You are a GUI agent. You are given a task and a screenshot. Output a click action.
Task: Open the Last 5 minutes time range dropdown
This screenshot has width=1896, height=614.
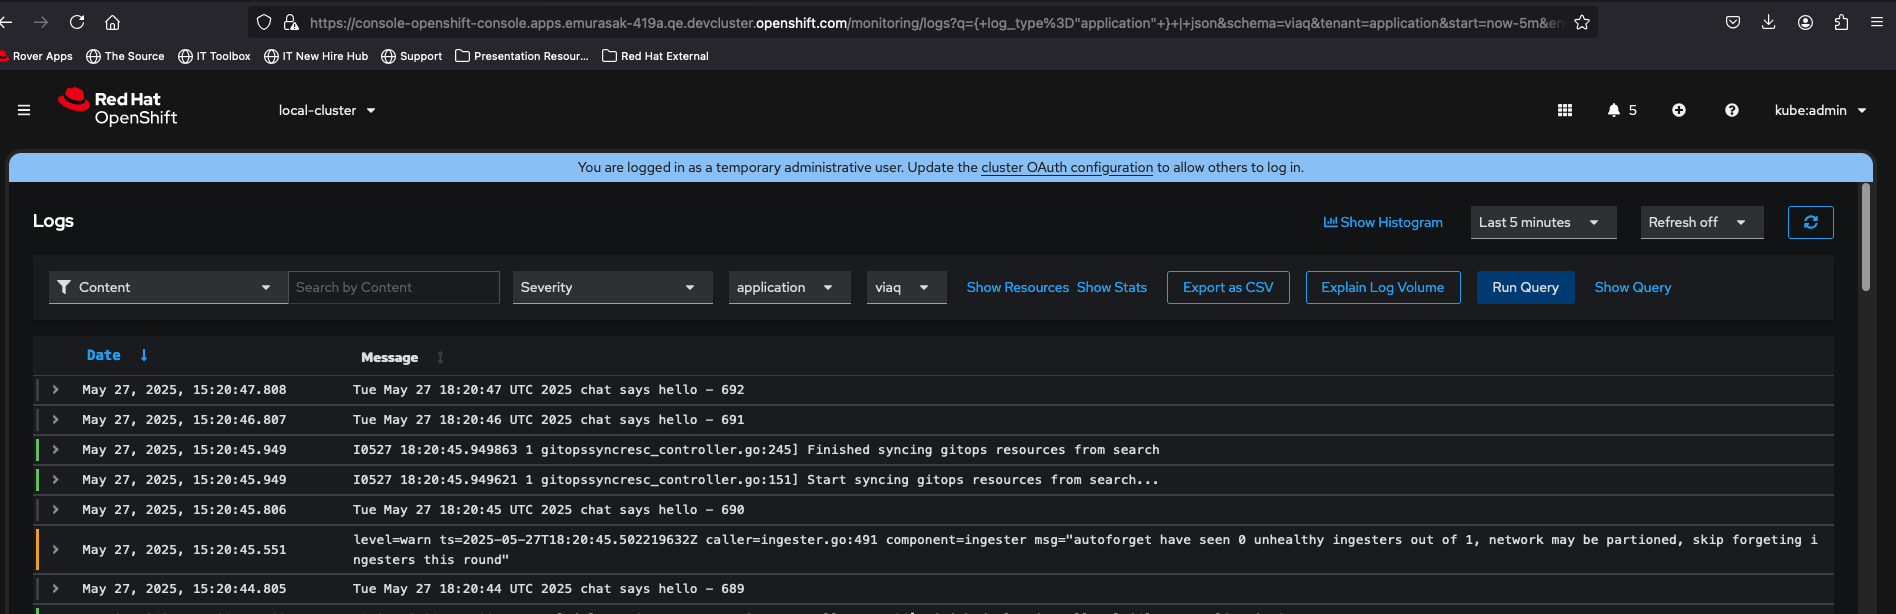pyautogui.click(x=1541, y=222)
